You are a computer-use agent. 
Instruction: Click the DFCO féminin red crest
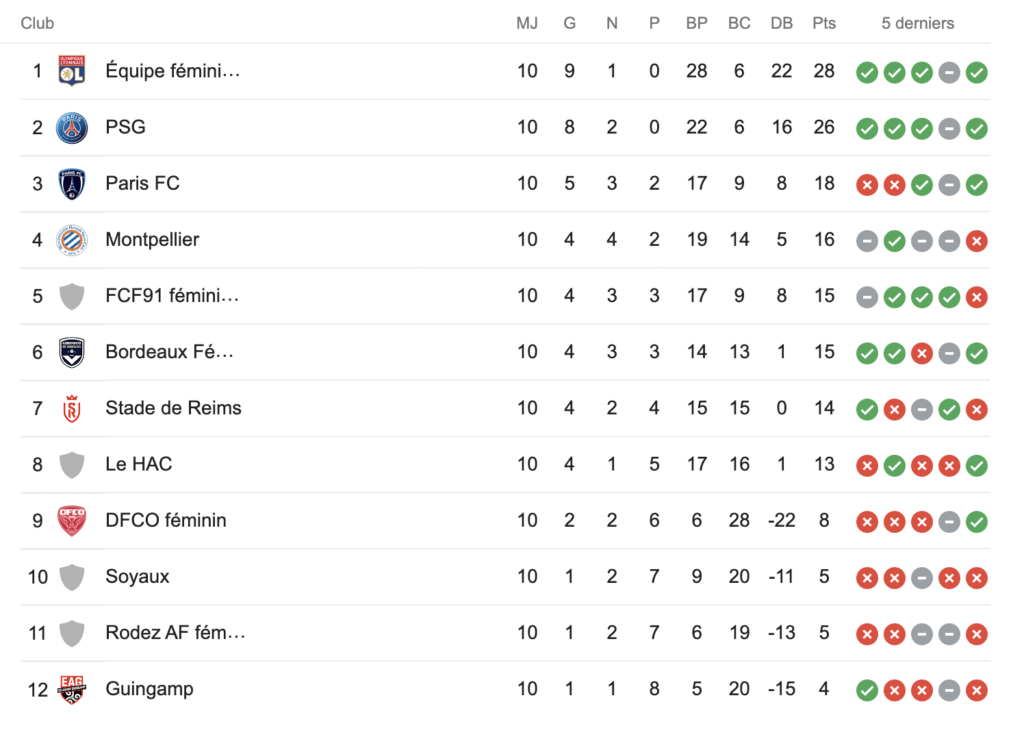(x=72, y=520)
